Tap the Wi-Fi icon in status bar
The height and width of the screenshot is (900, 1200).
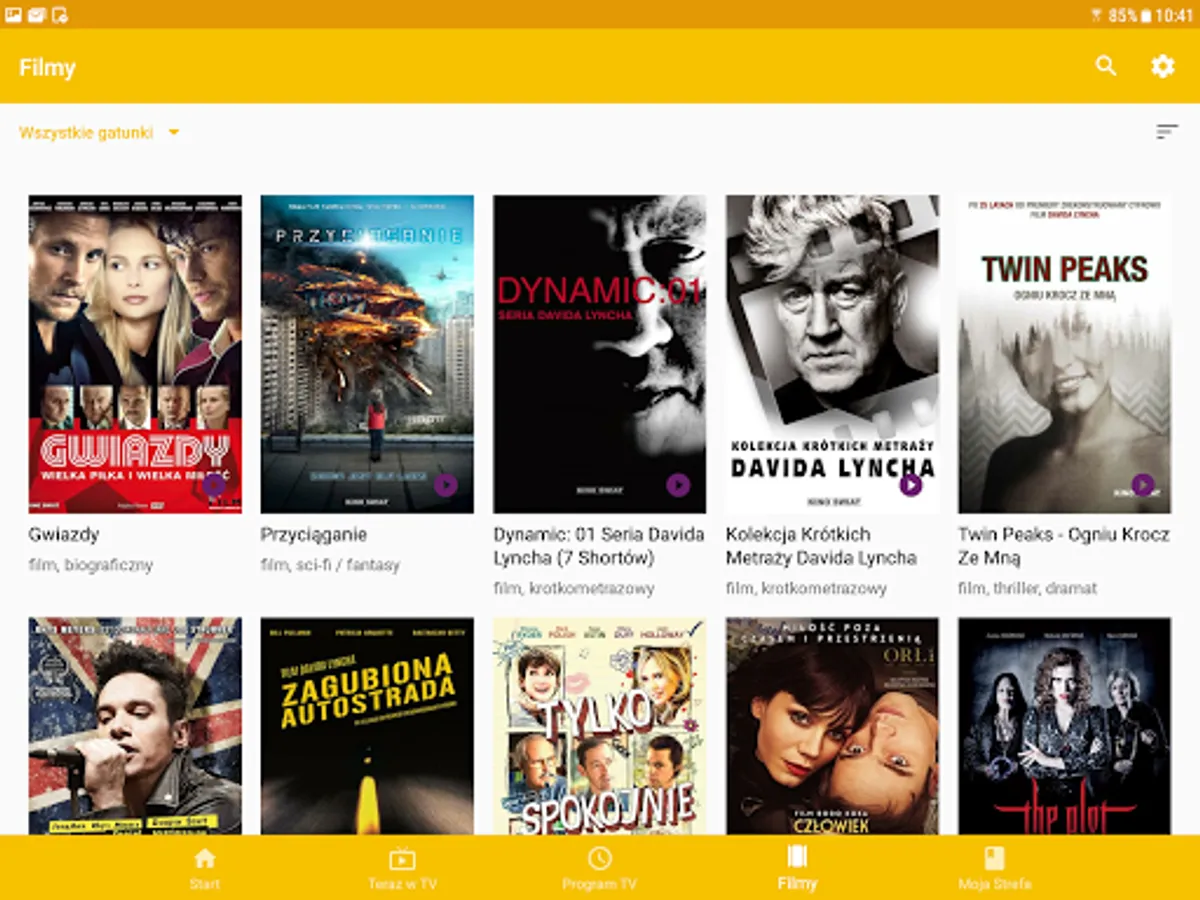coord(1096,15)
